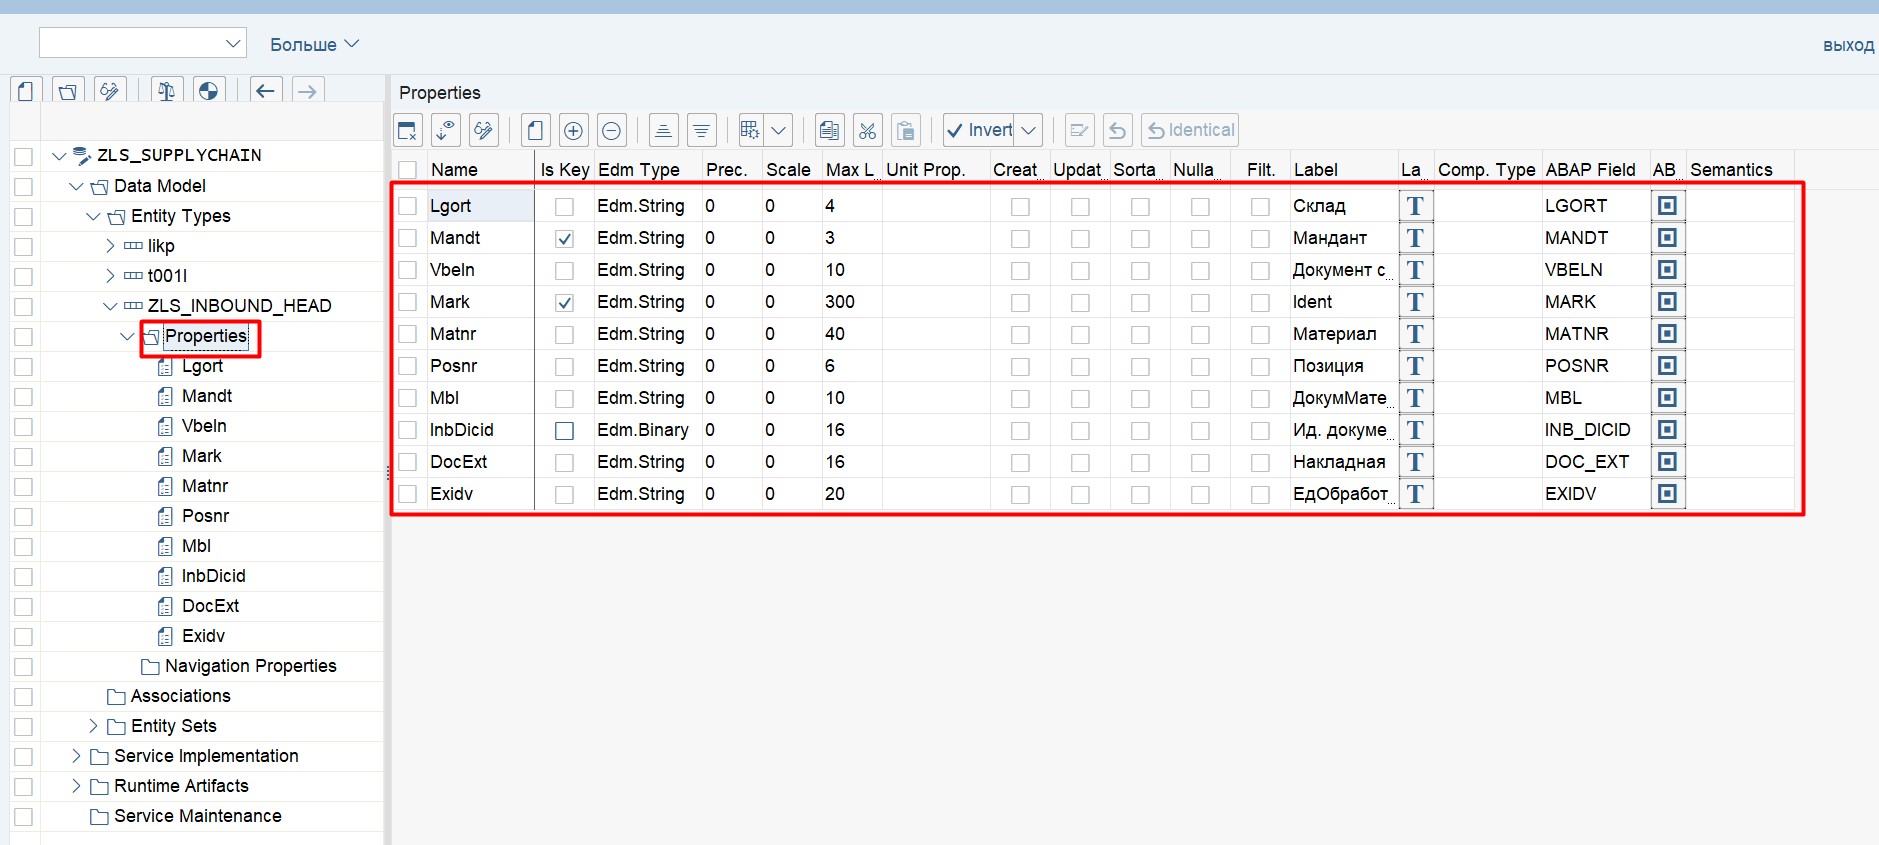Click the sort descending icon
Screen dimensions: 1879x845
(x=702, y=130)
